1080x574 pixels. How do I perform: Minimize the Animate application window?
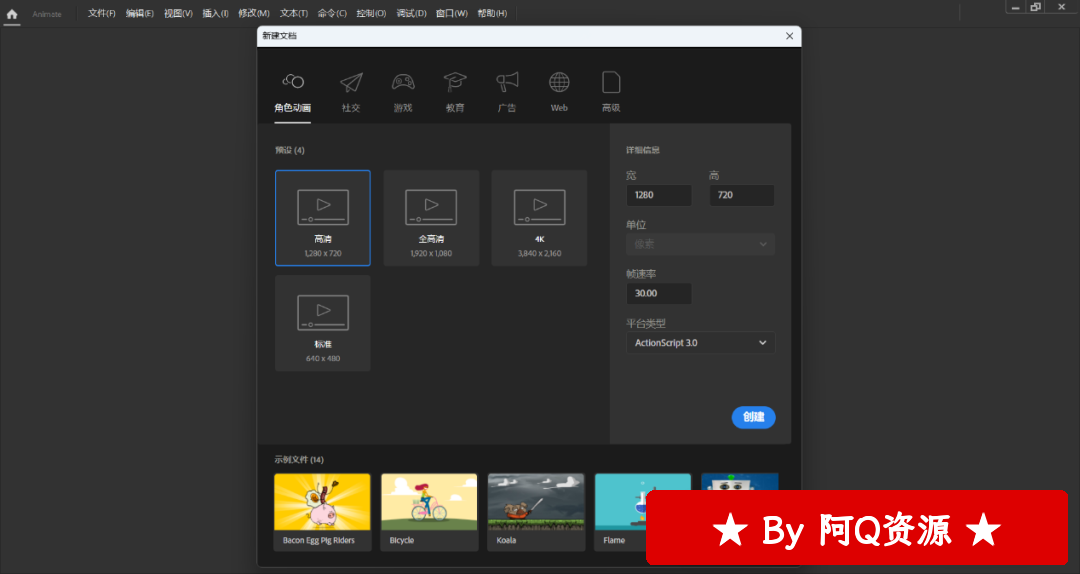click(1015, 8)
